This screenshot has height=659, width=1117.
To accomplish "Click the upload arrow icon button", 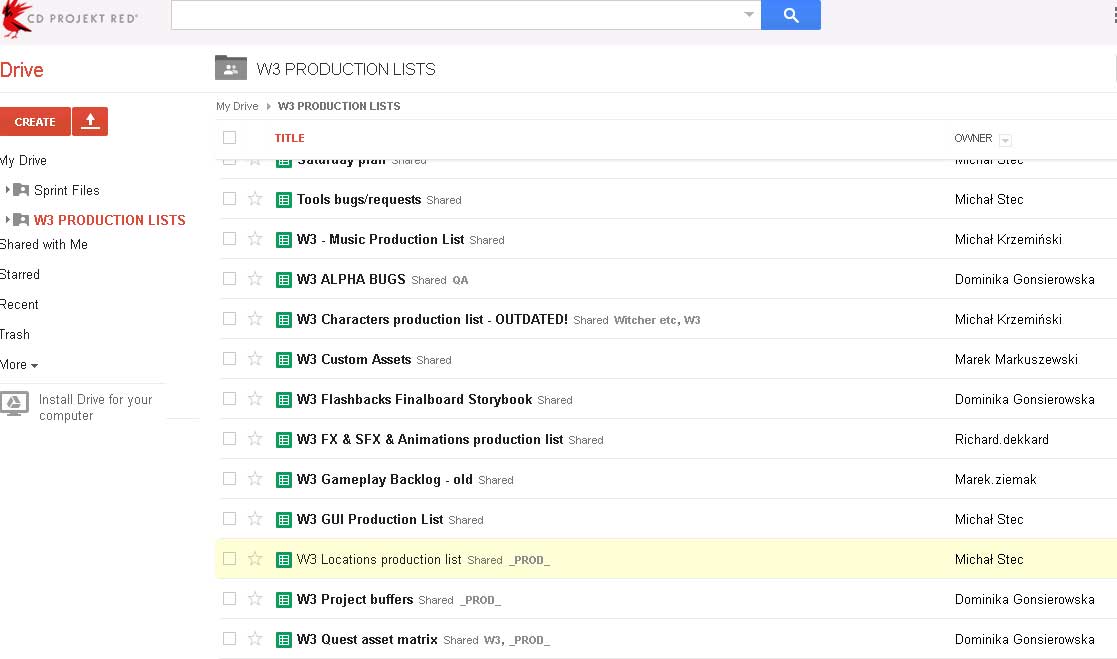I will tap(90, 121).
